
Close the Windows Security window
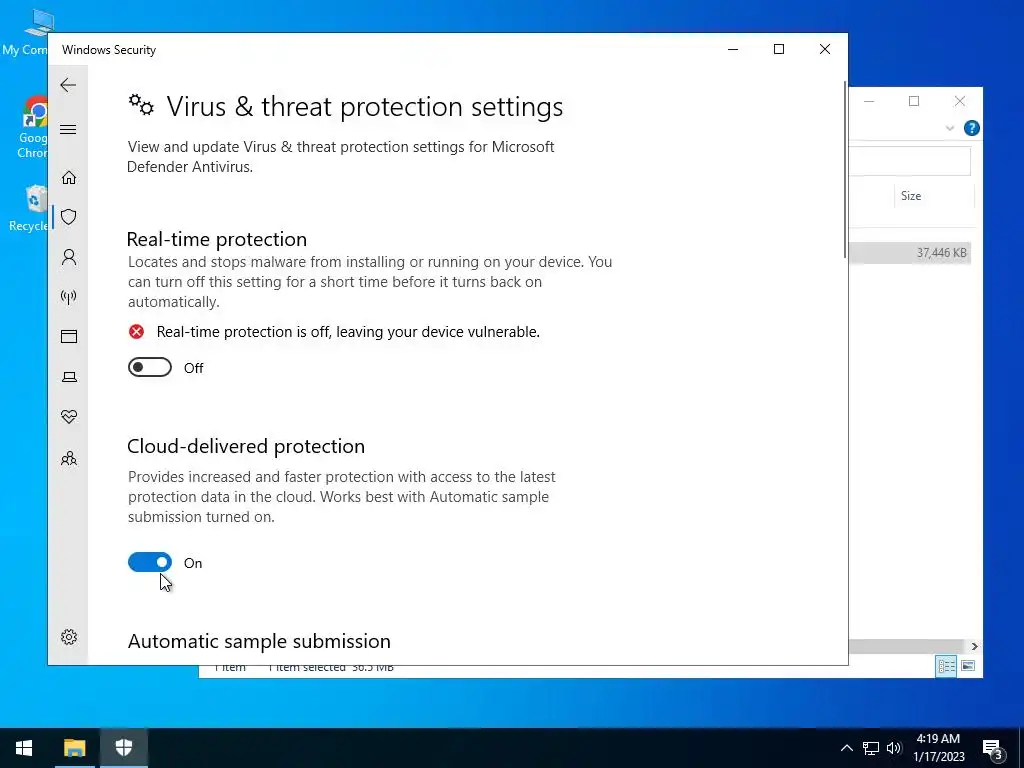point(825,49)
